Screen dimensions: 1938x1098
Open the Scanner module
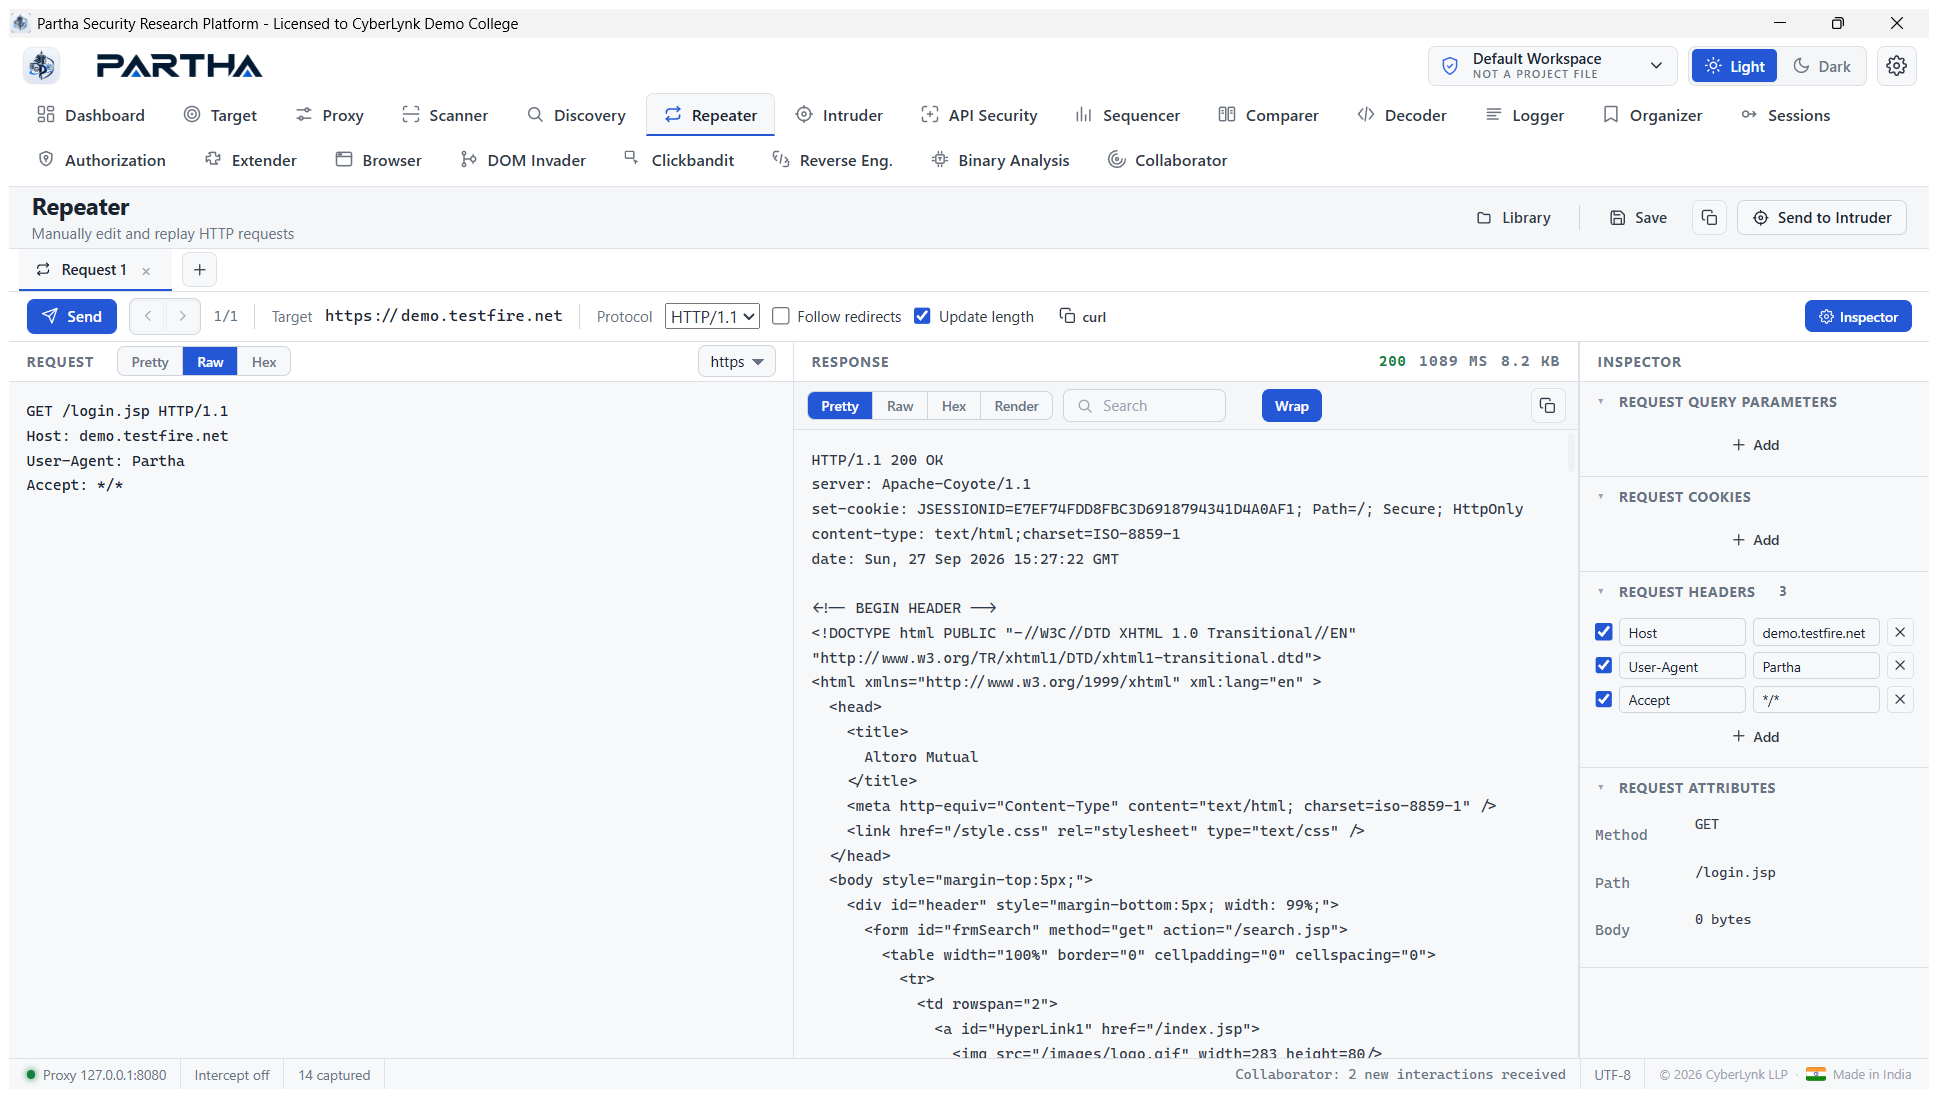445,115
